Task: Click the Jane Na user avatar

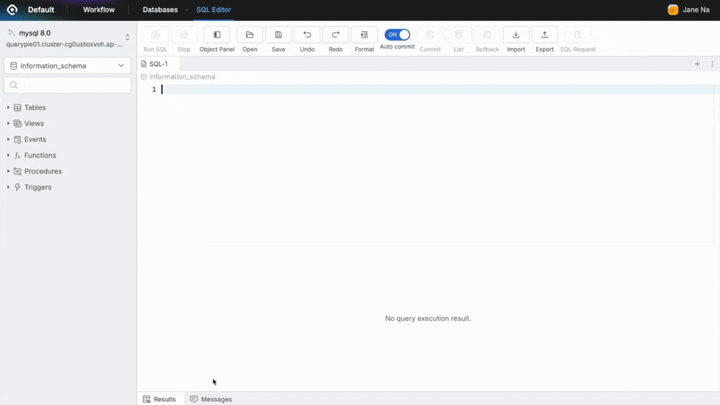Action: click(x=673, y=10)
